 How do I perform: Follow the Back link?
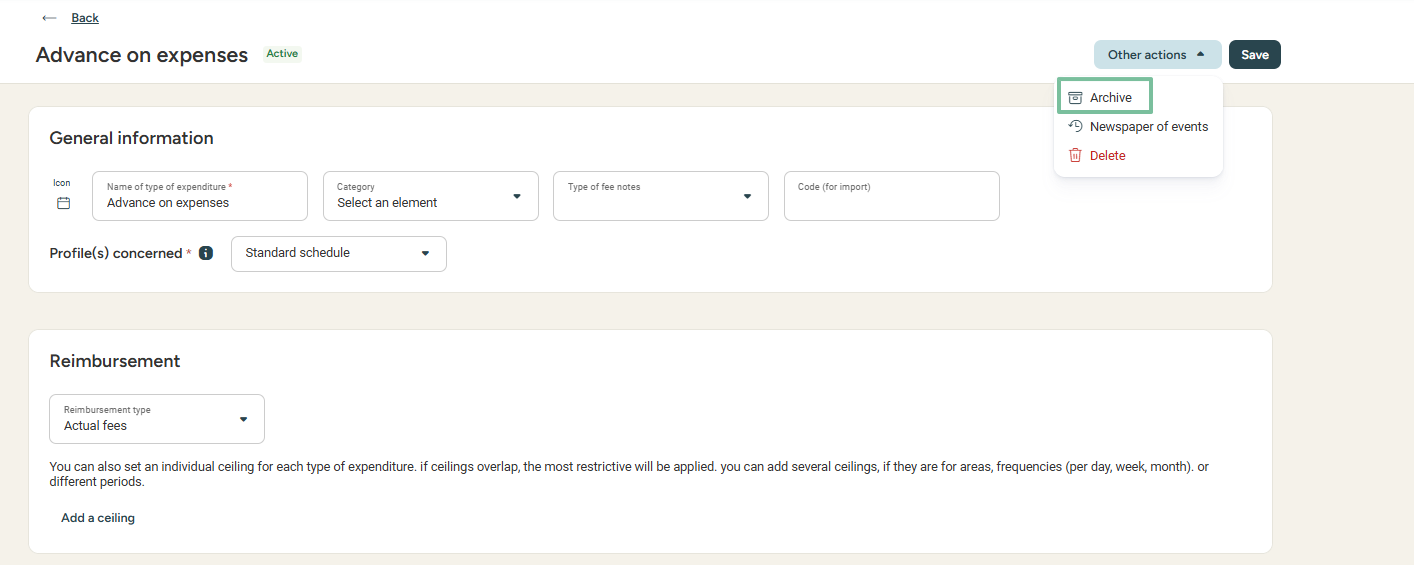[85, 18]
